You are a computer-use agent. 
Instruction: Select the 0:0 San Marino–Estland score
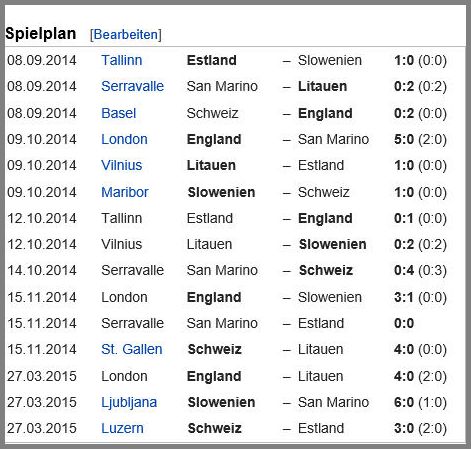[404, 323]
